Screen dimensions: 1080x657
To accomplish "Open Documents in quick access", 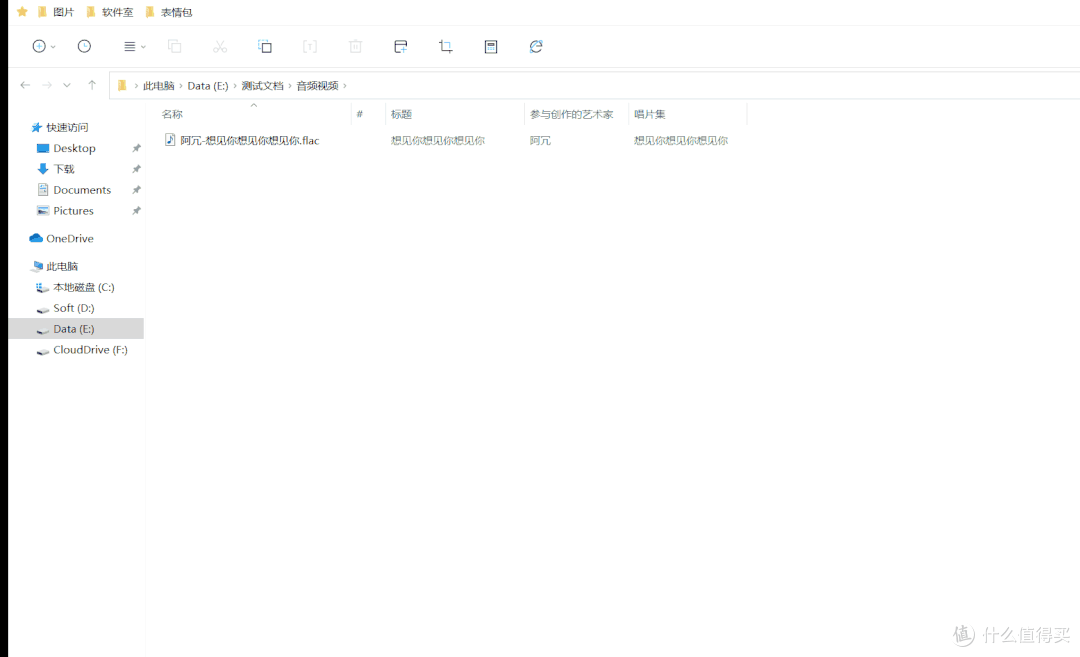I will point(82,189).
